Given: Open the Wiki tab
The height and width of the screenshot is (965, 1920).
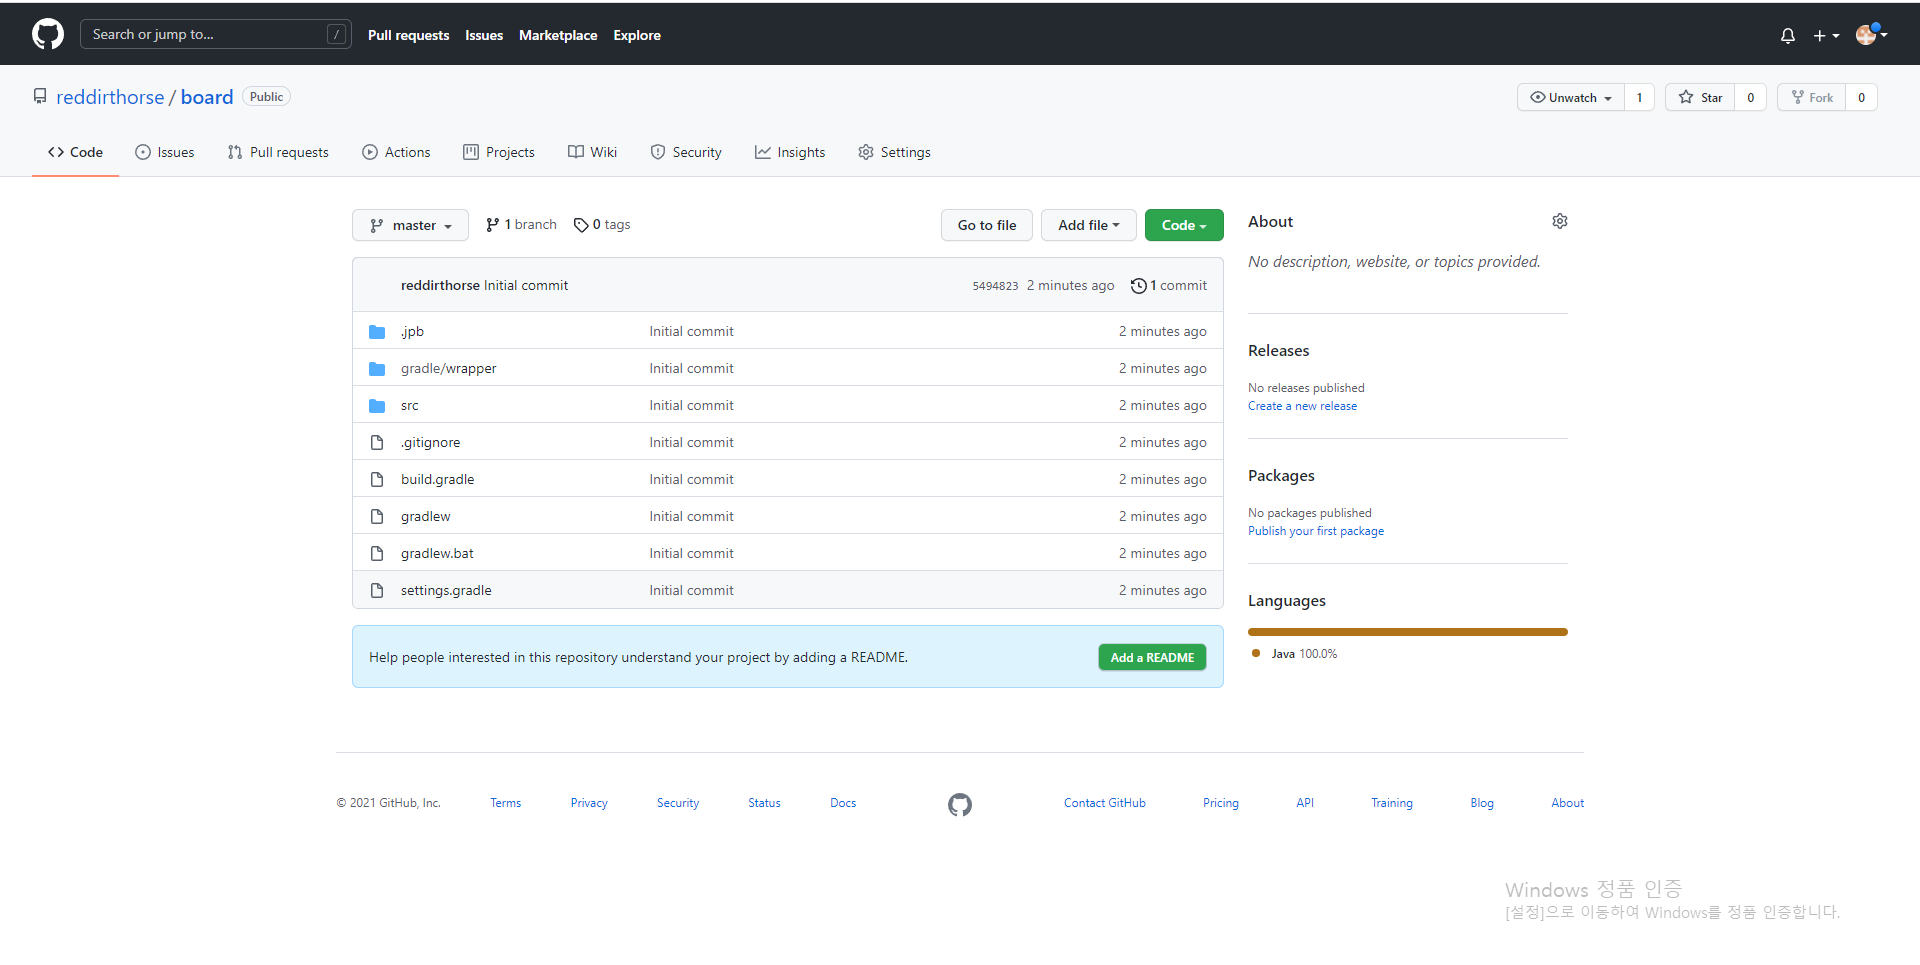Looking at the screenshot, I should [x=592, y=152].
